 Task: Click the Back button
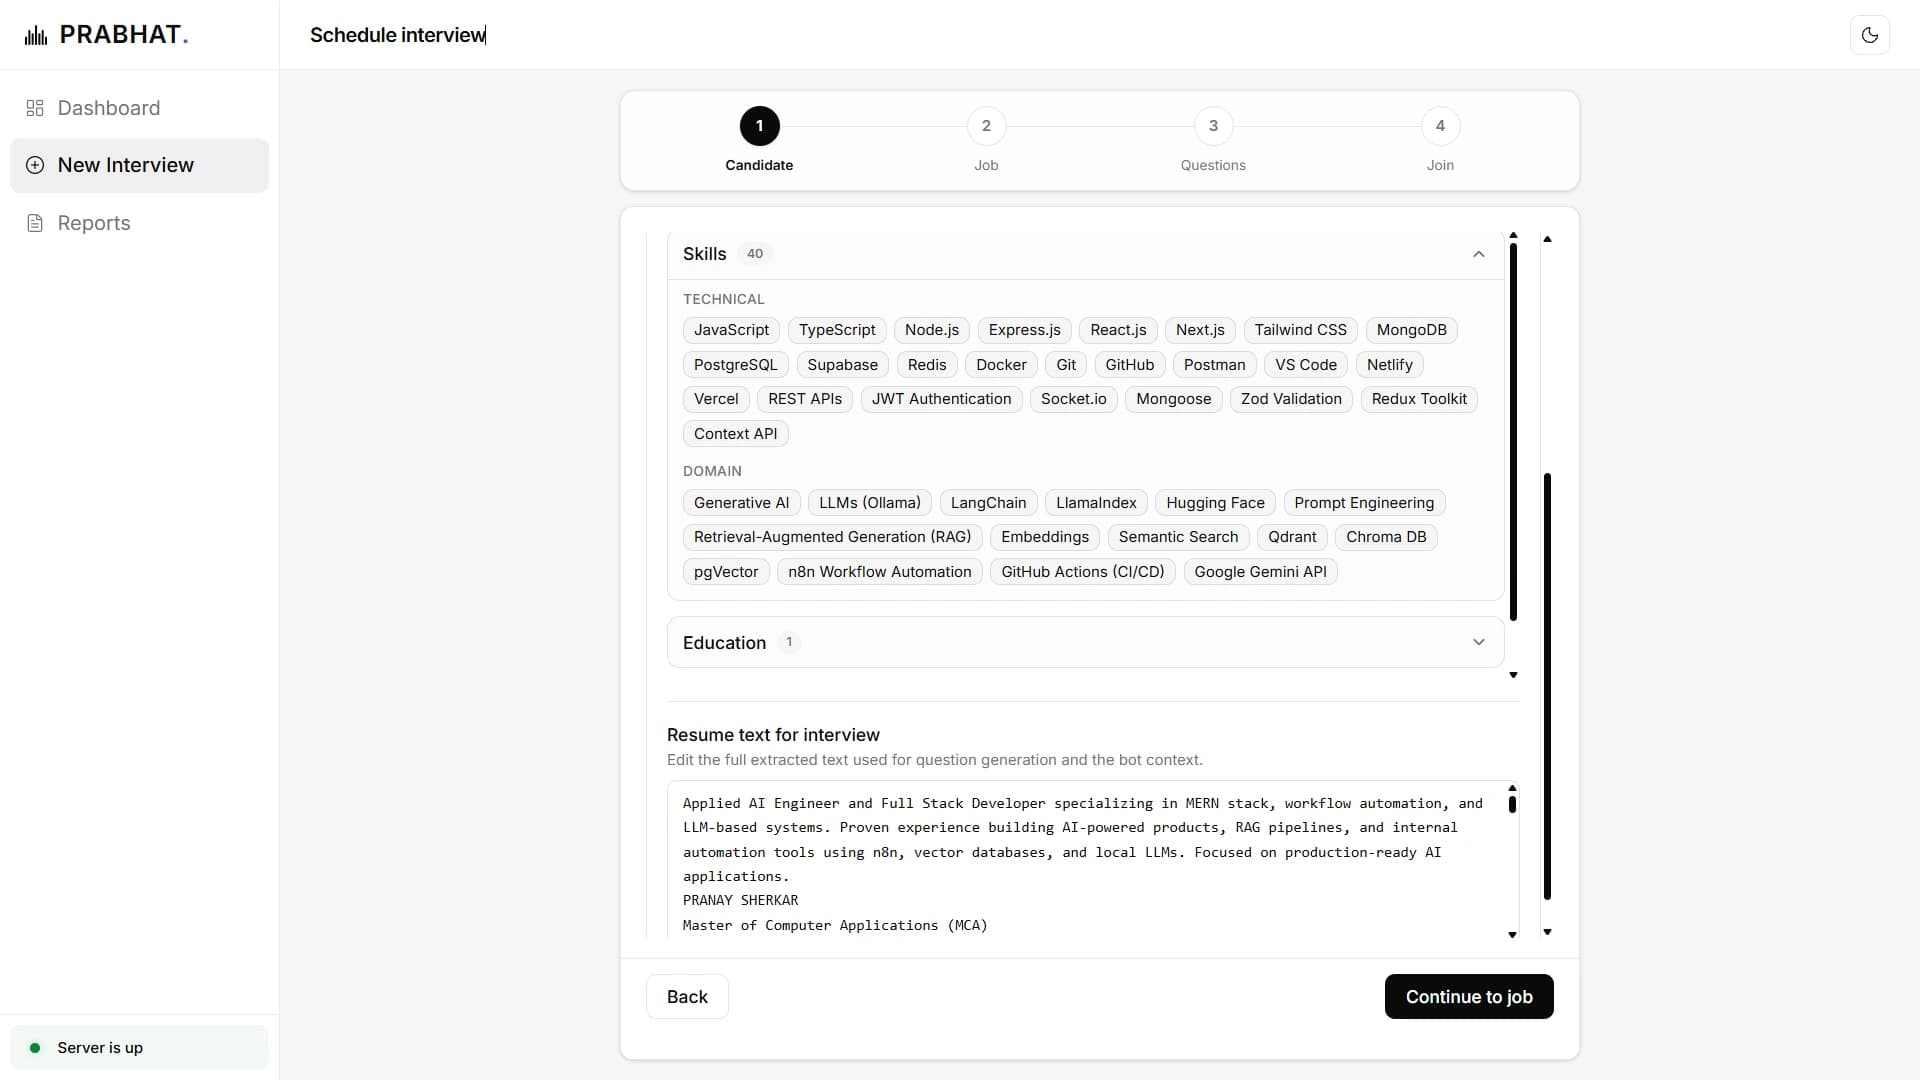(x=687, y=997)
